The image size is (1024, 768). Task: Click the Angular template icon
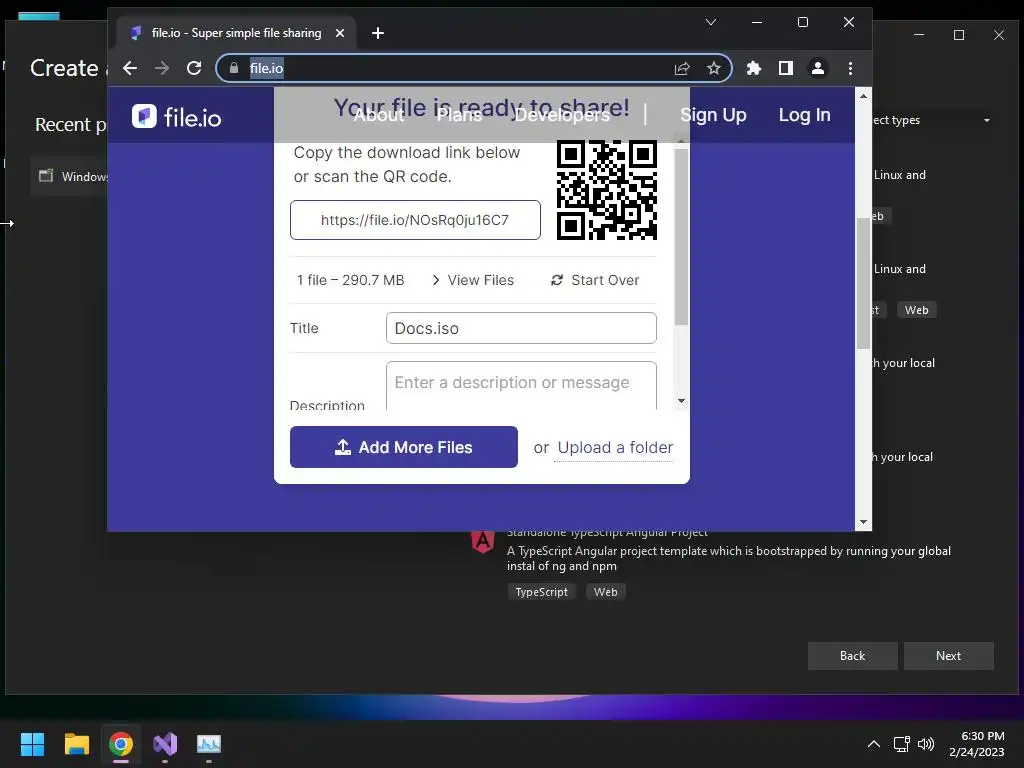483,541
